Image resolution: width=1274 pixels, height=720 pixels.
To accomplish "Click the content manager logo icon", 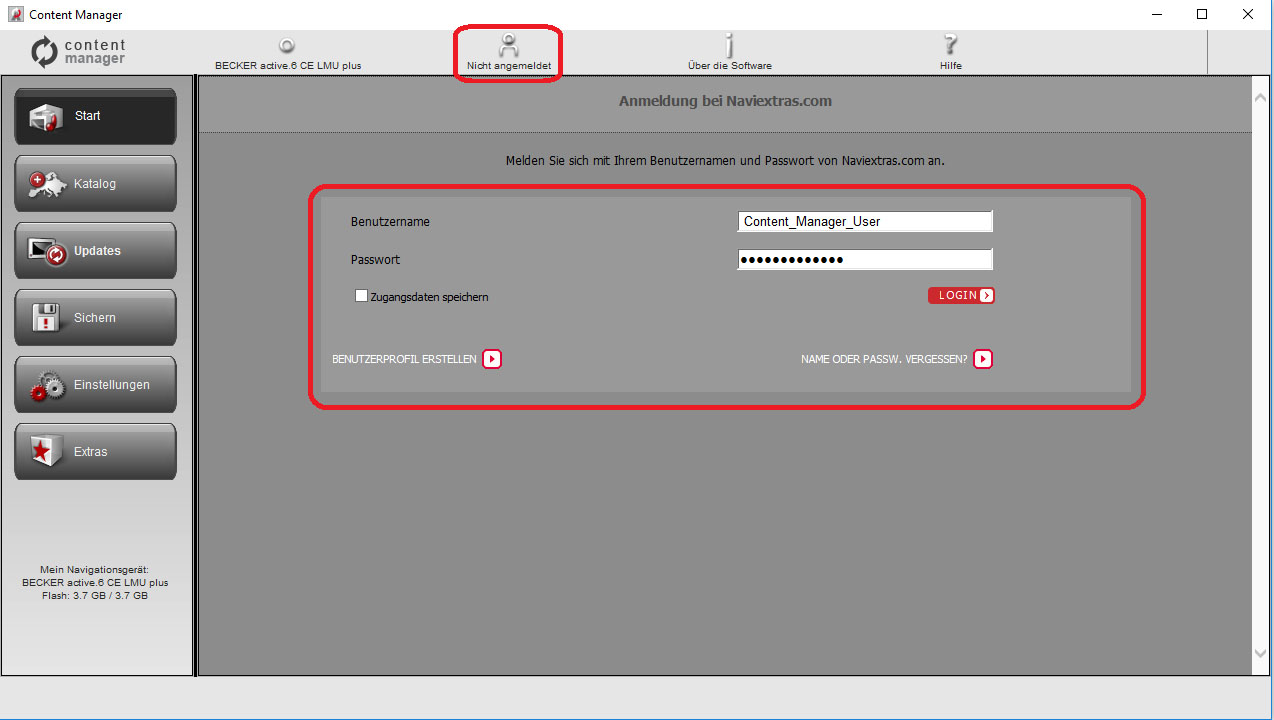I will coord(45,52).
